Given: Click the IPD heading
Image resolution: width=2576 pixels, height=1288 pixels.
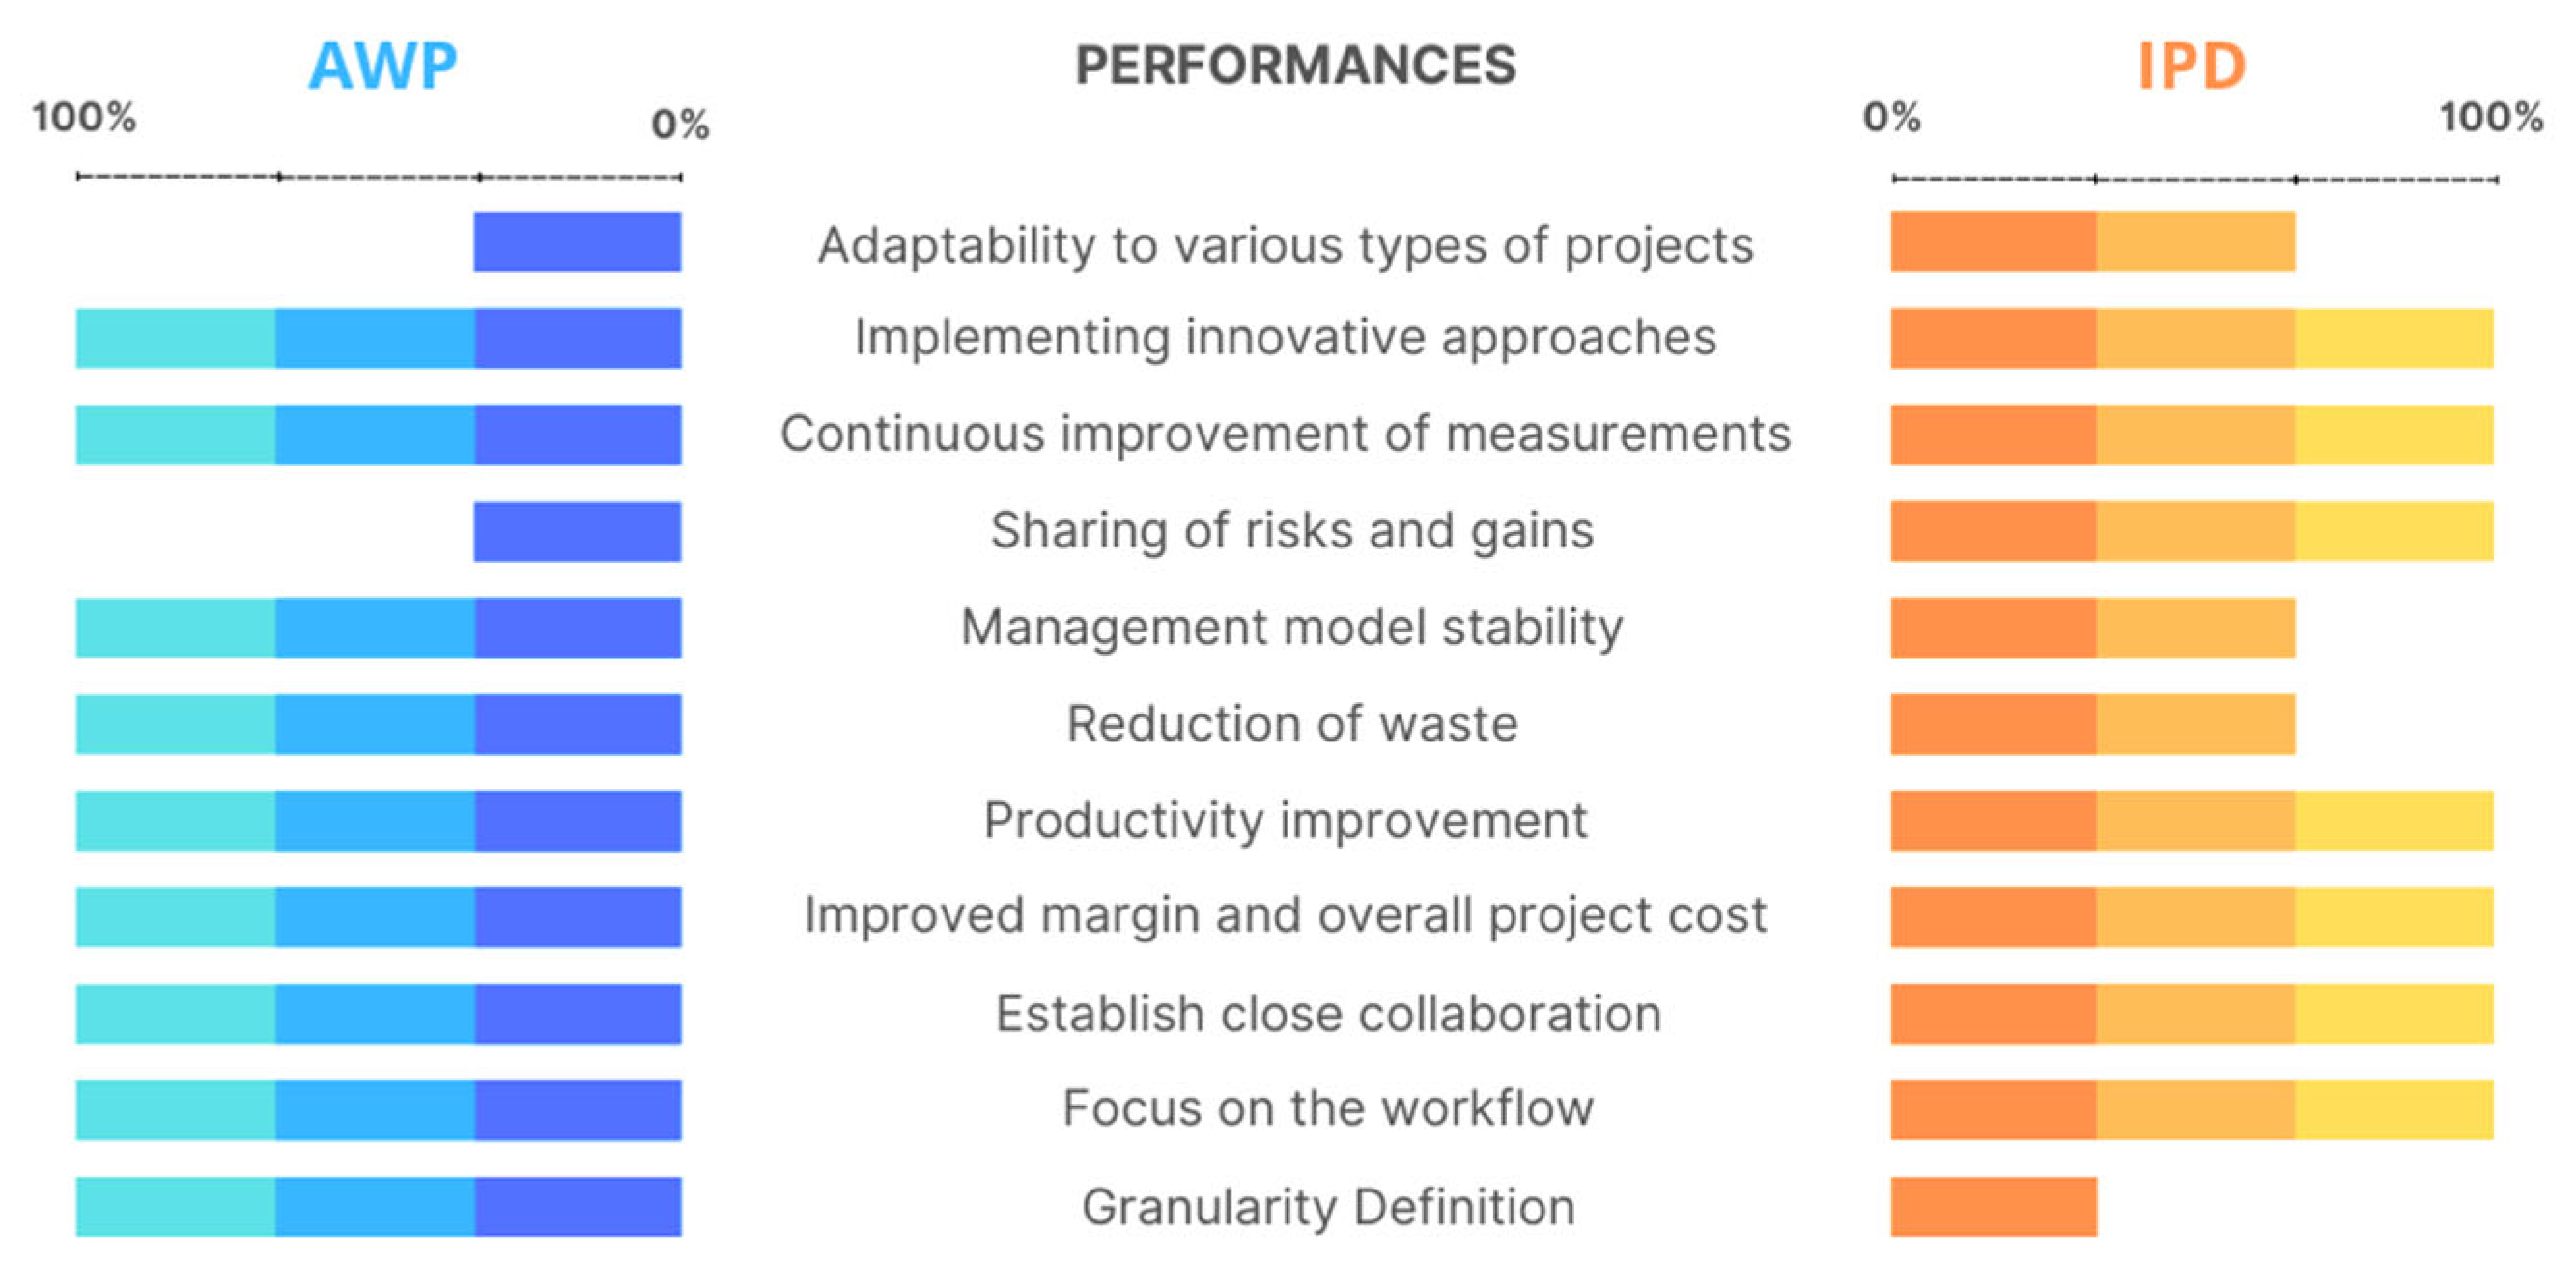Looking at the screenshot, I should (x=2191, y=66).
